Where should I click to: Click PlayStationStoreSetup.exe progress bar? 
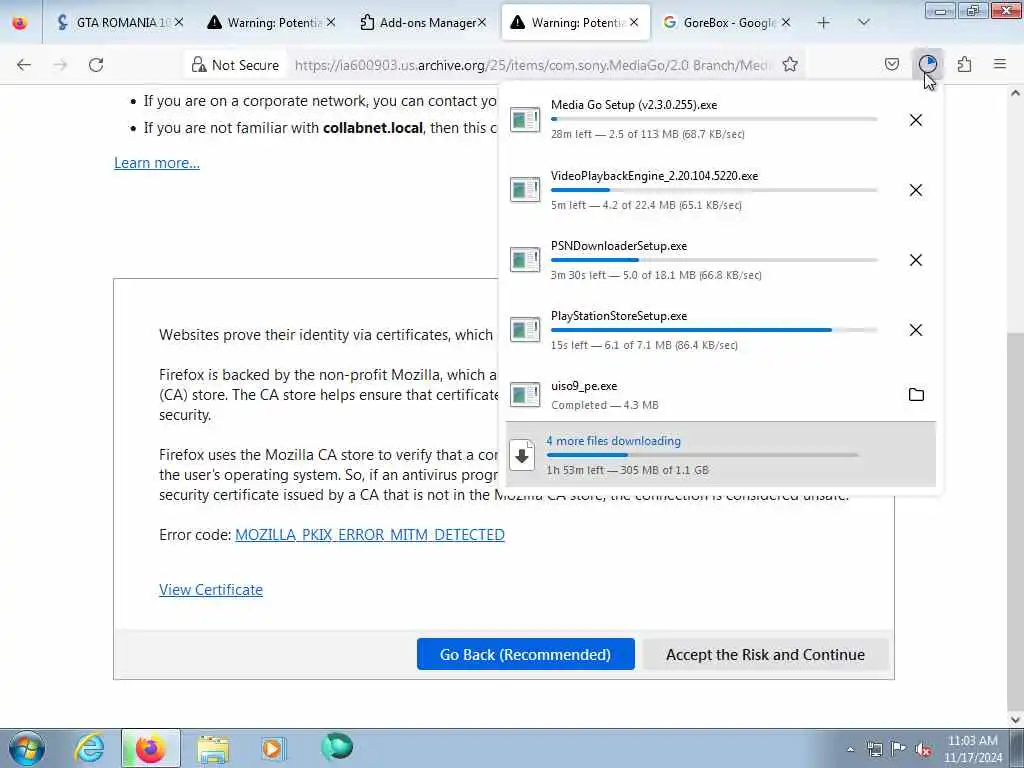(x=714, y=330)
